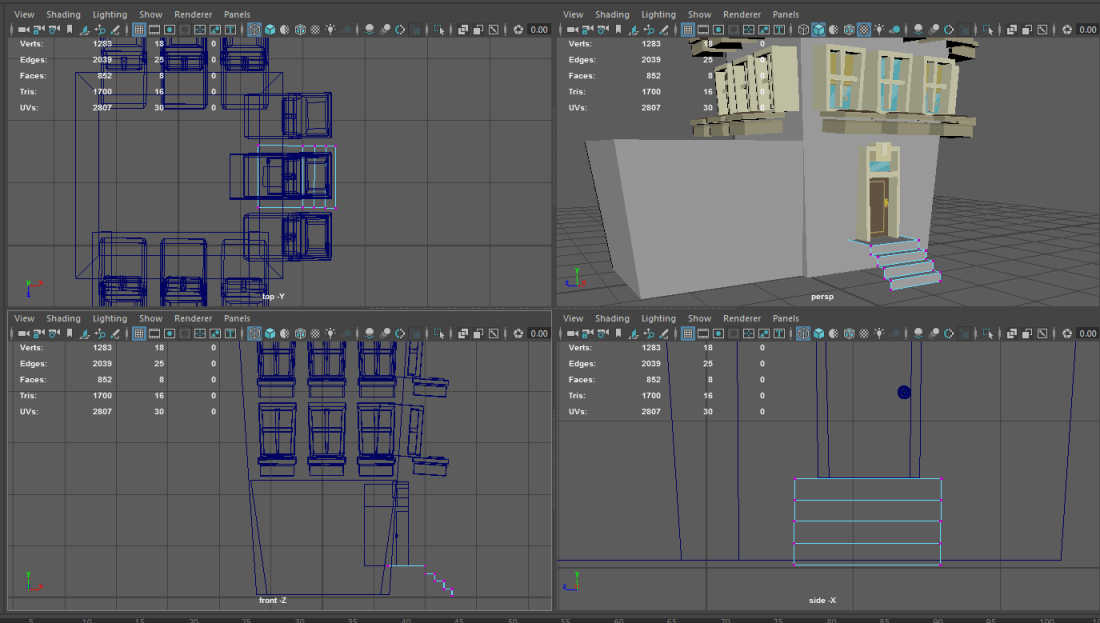
Task: Toggle the grid display in persp view
Action: point(685,29)
